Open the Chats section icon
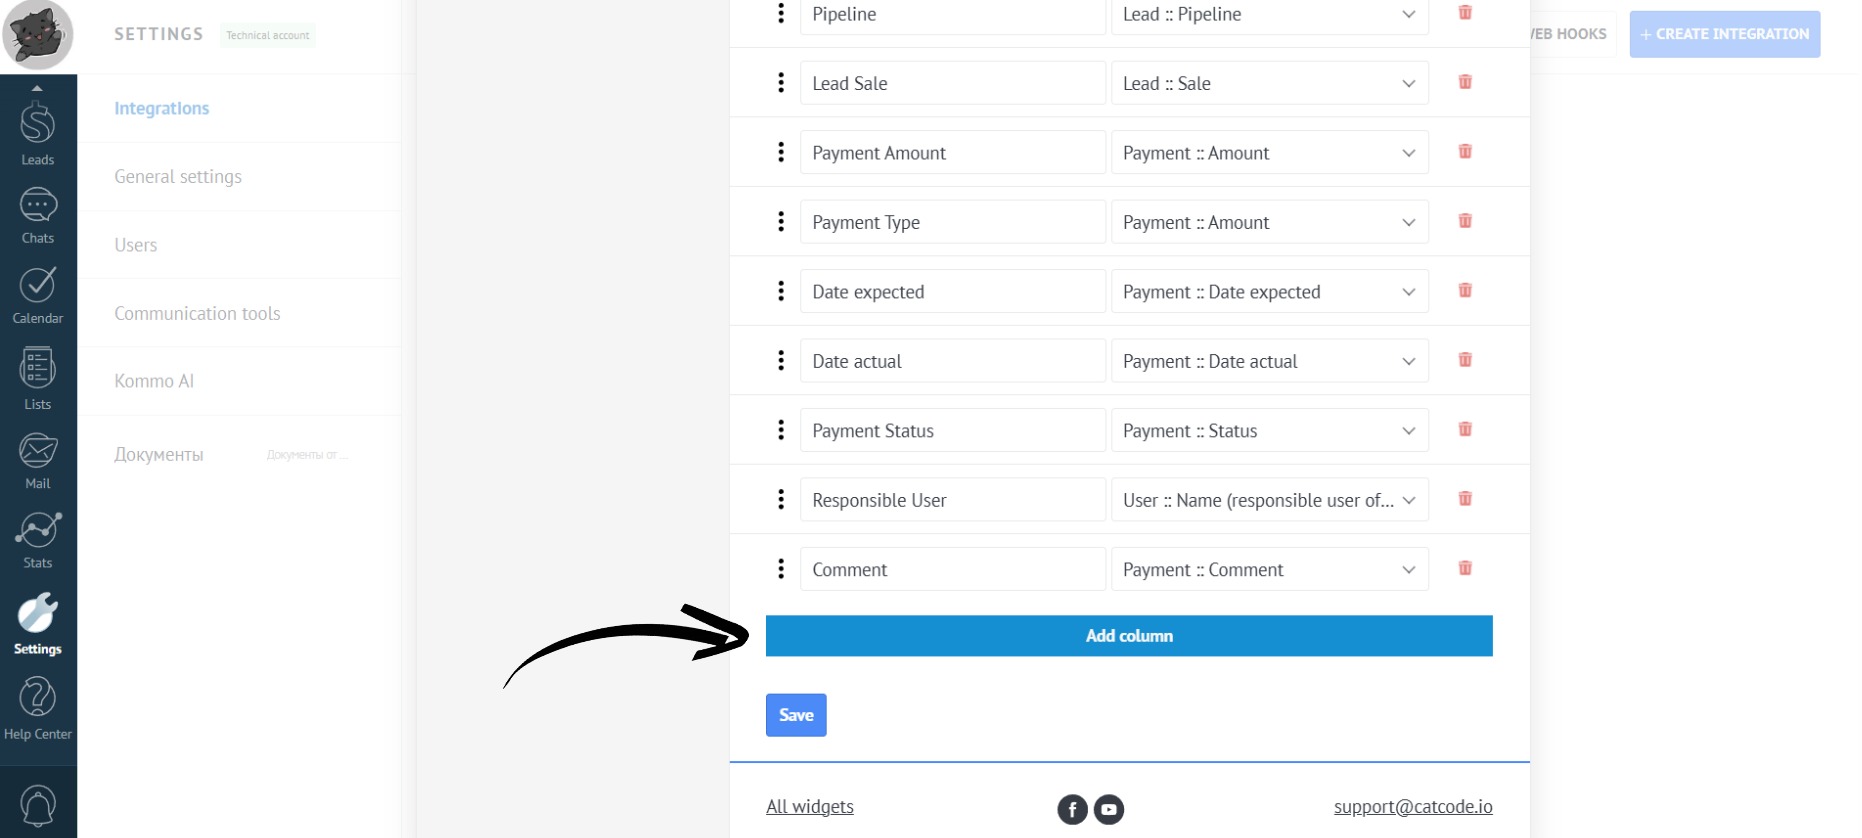Viewport: 1862px width, 838px height. (x=38, y=215)
